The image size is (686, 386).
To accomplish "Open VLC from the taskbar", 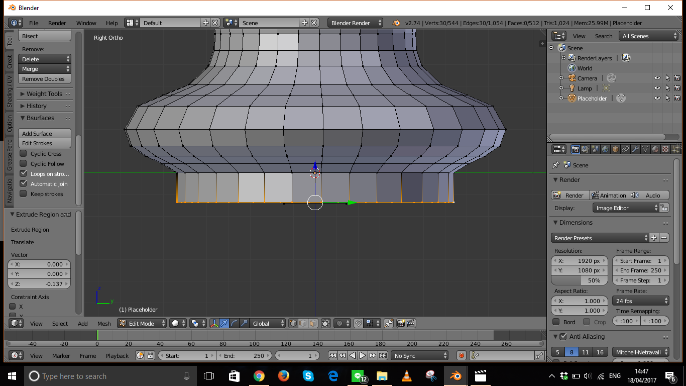I will pos(406,376).
